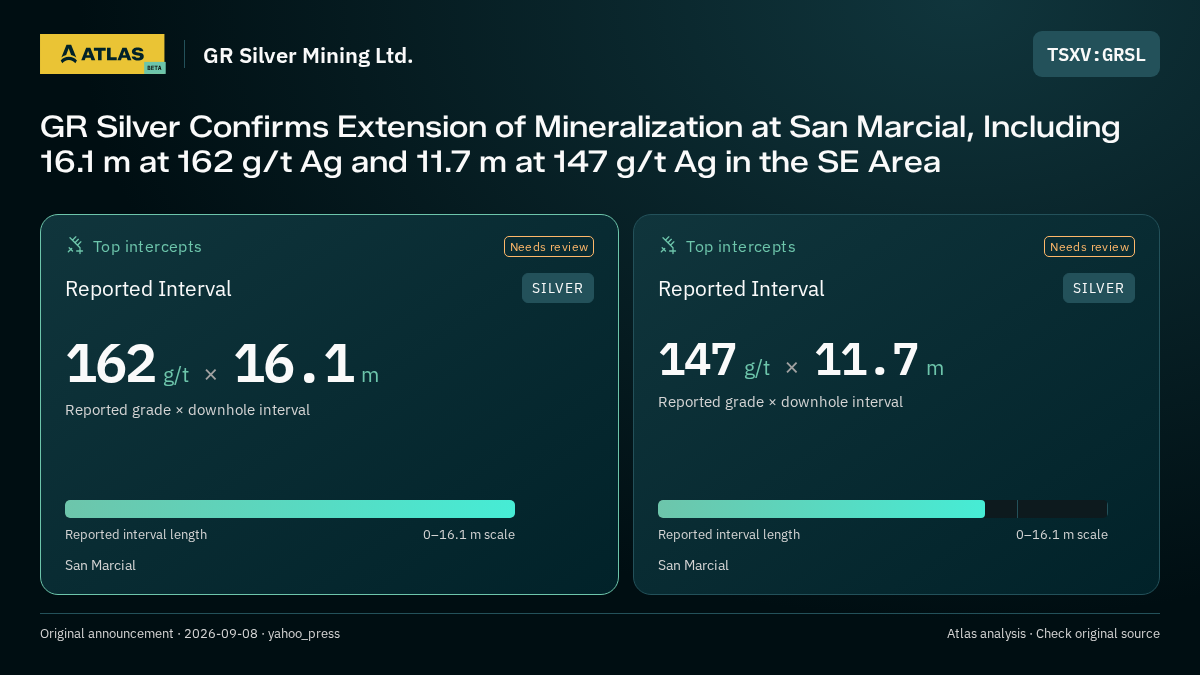Image resolution: width=1200 pixels, height=675 pixels.
Task: Click the Needs review tag in the 147 g/t card
Action: [1089, 247]
